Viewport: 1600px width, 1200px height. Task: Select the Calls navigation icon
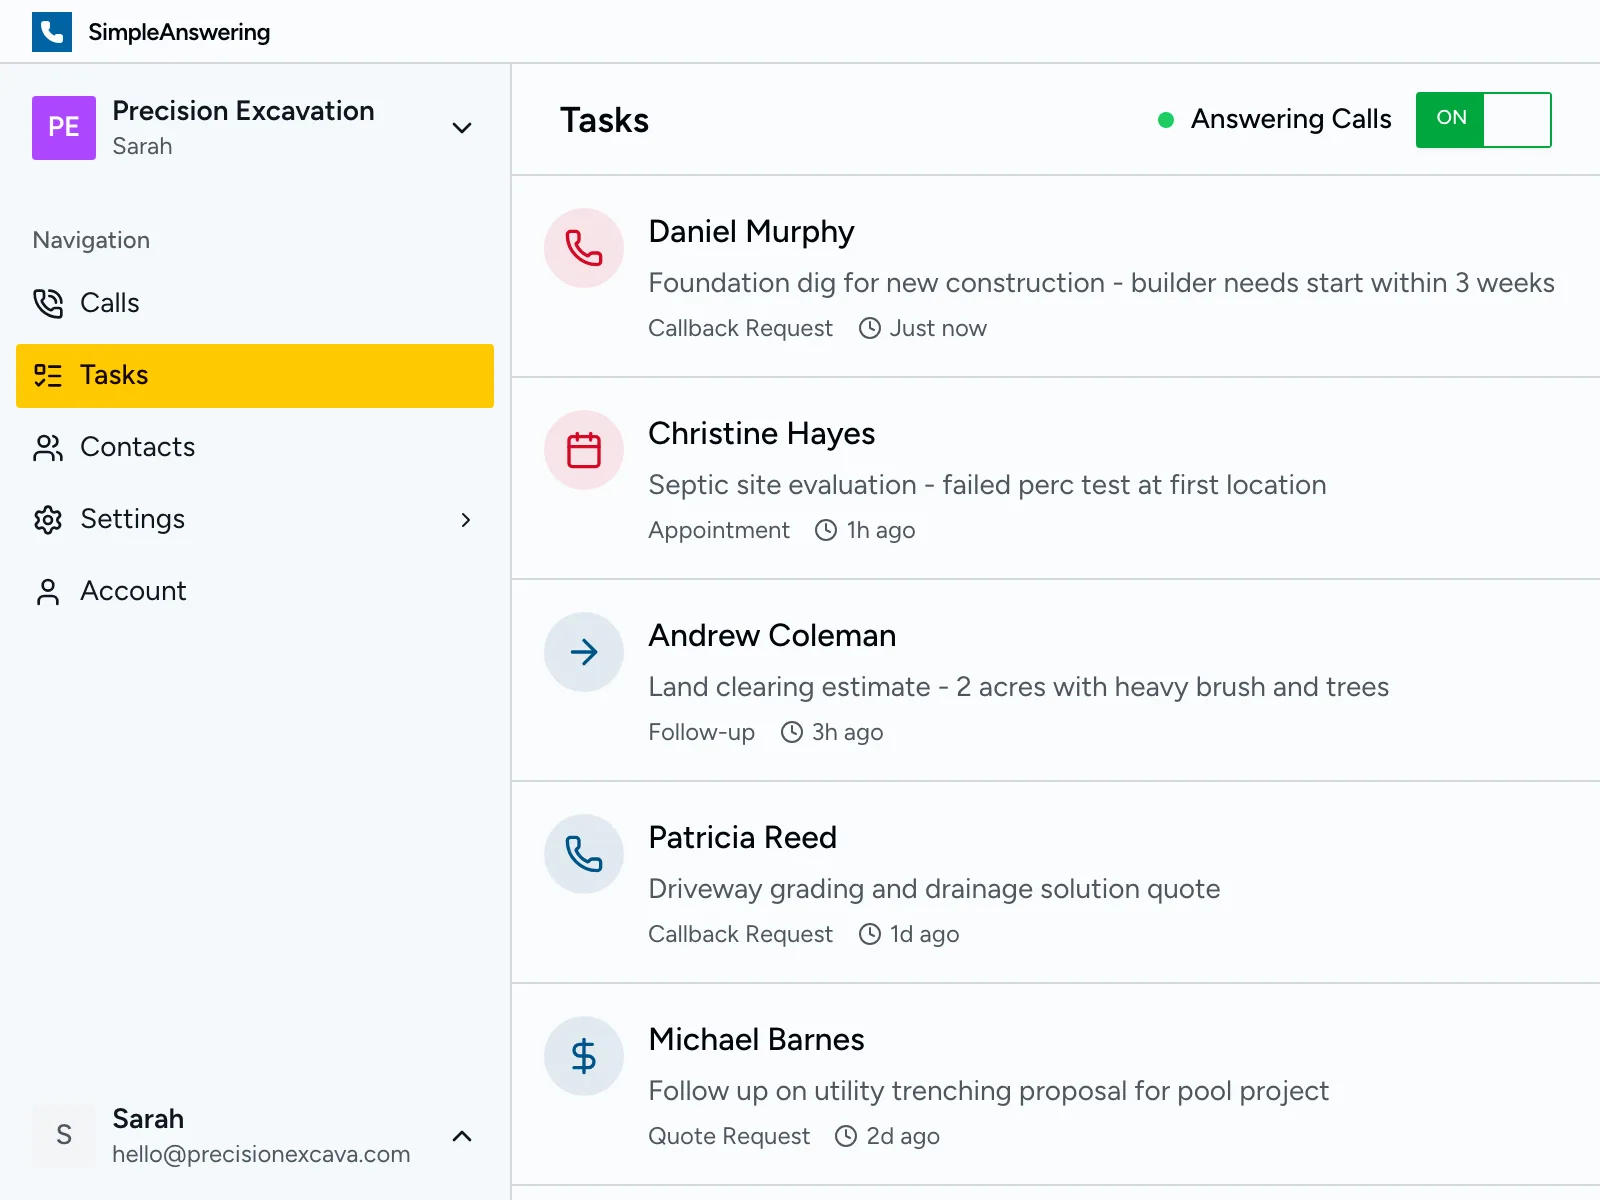click(47, 302)
